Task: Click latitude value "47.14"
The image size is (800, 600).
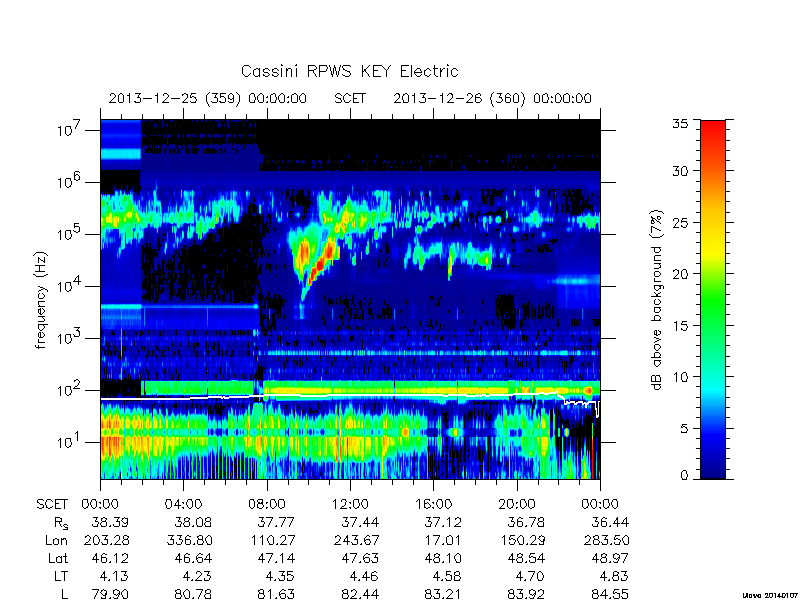Action: [276, 558]
